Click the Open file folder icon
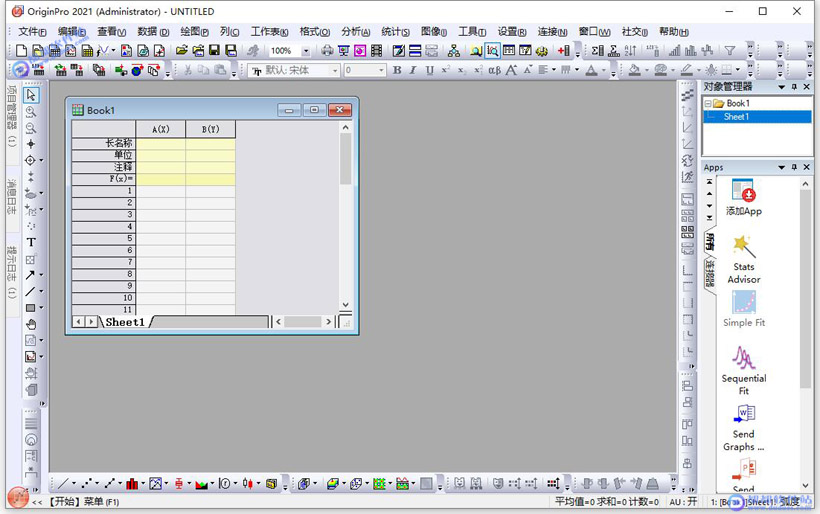Screen dimensions: 820x514 (x=181, y=51)
